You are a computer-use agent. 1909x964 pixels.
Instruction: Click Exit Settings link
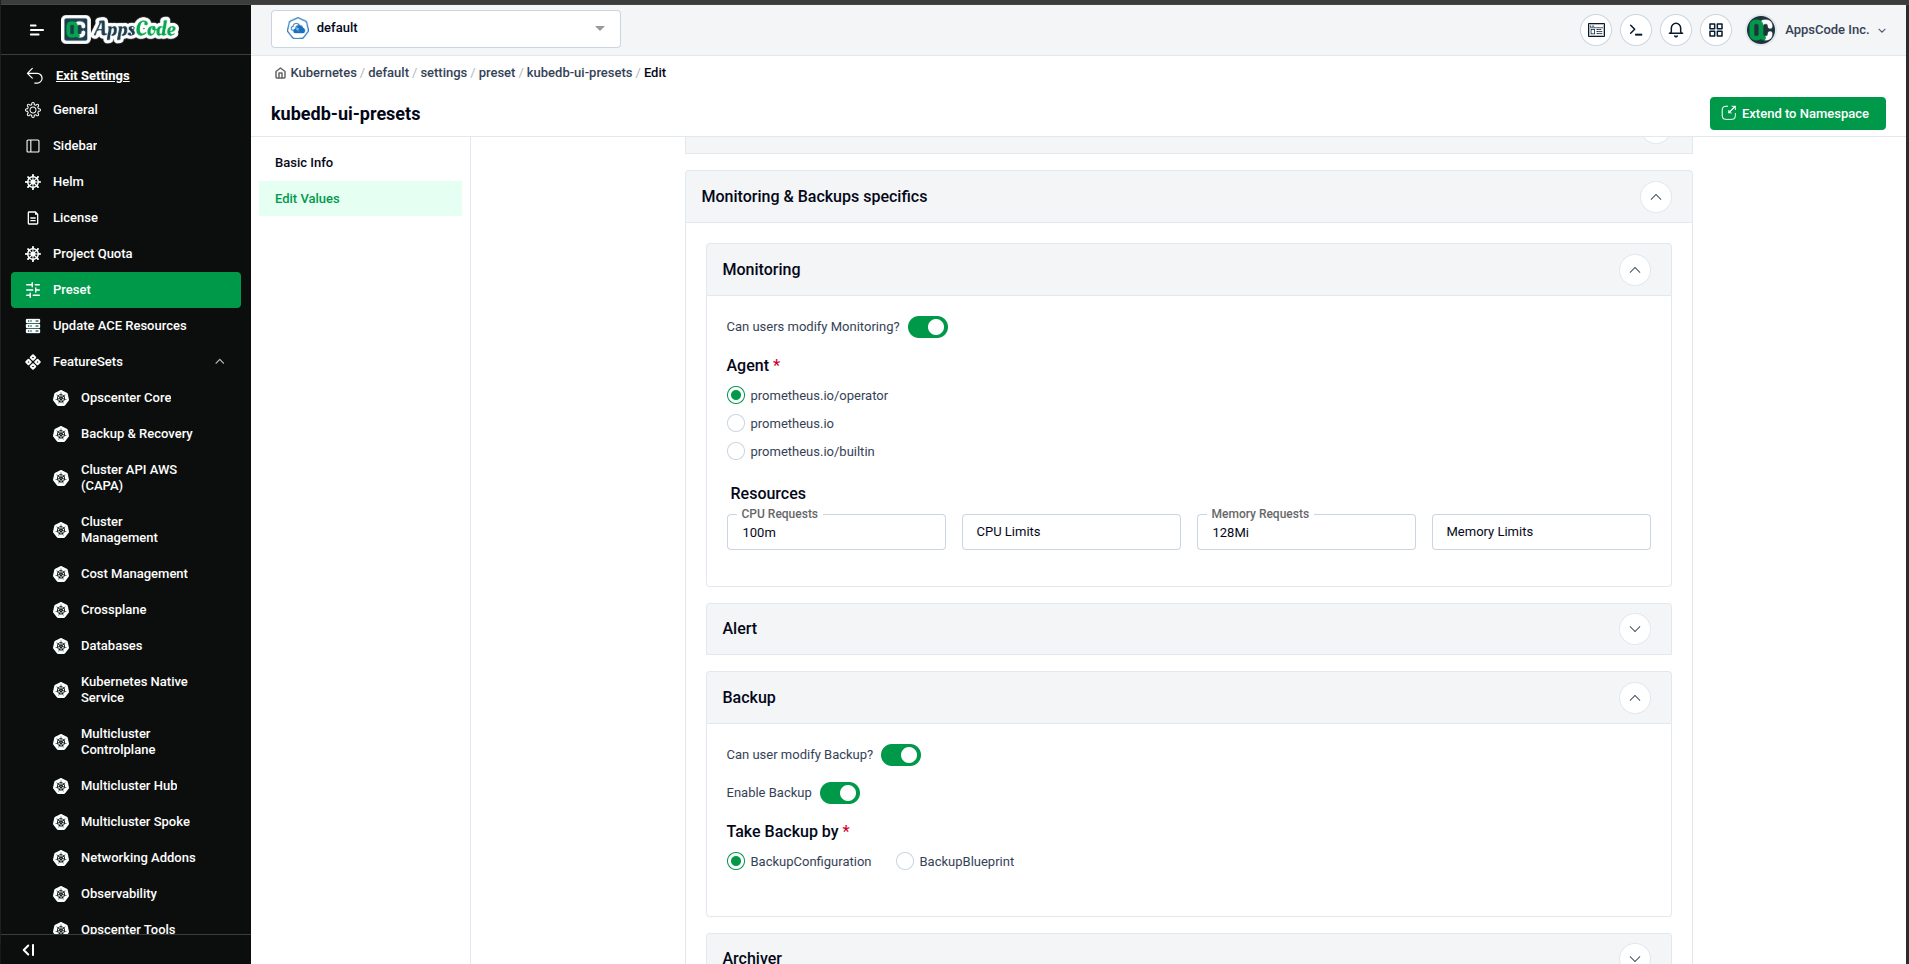93,75
